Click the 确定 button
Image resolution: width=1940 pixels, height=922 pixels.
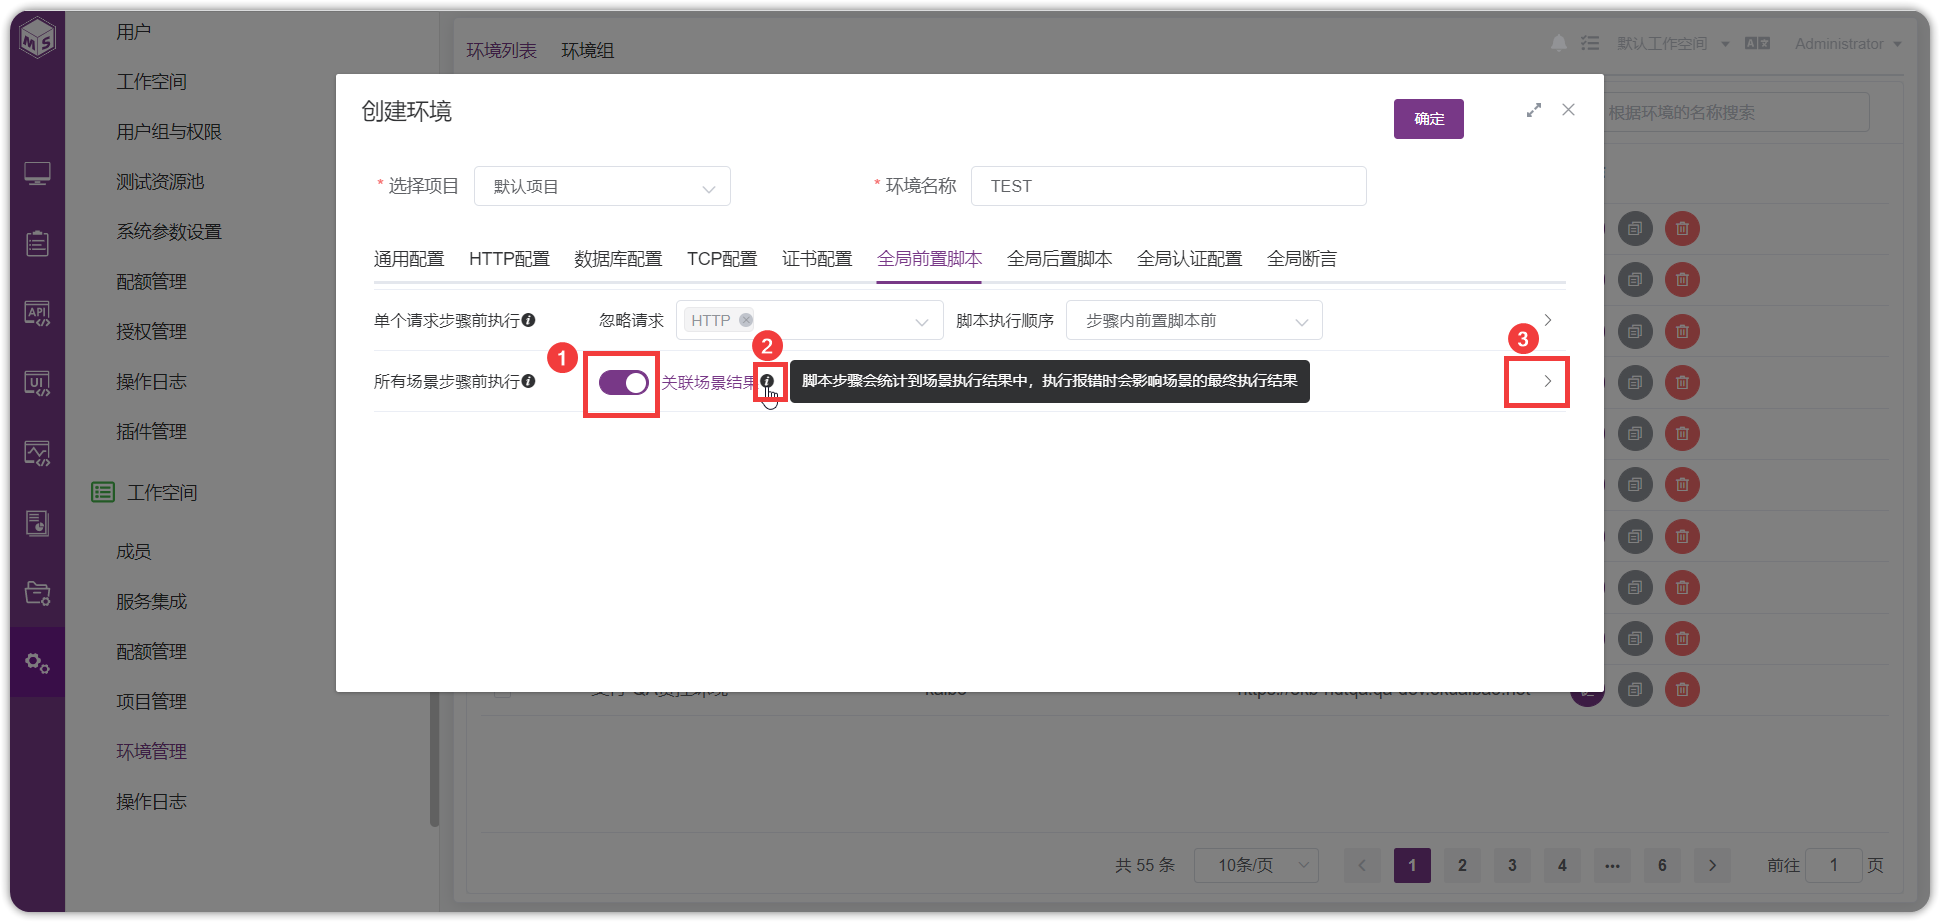coord(1428,119)
